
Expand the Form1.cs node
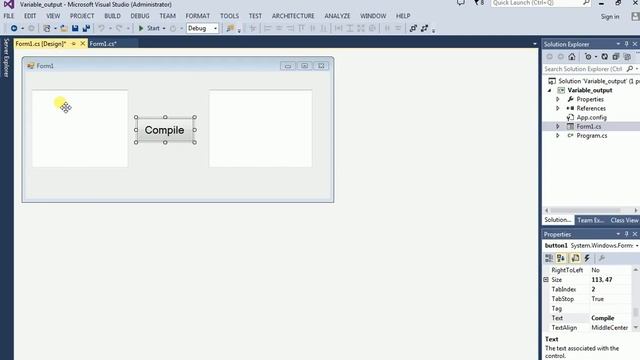coord(558,127)
